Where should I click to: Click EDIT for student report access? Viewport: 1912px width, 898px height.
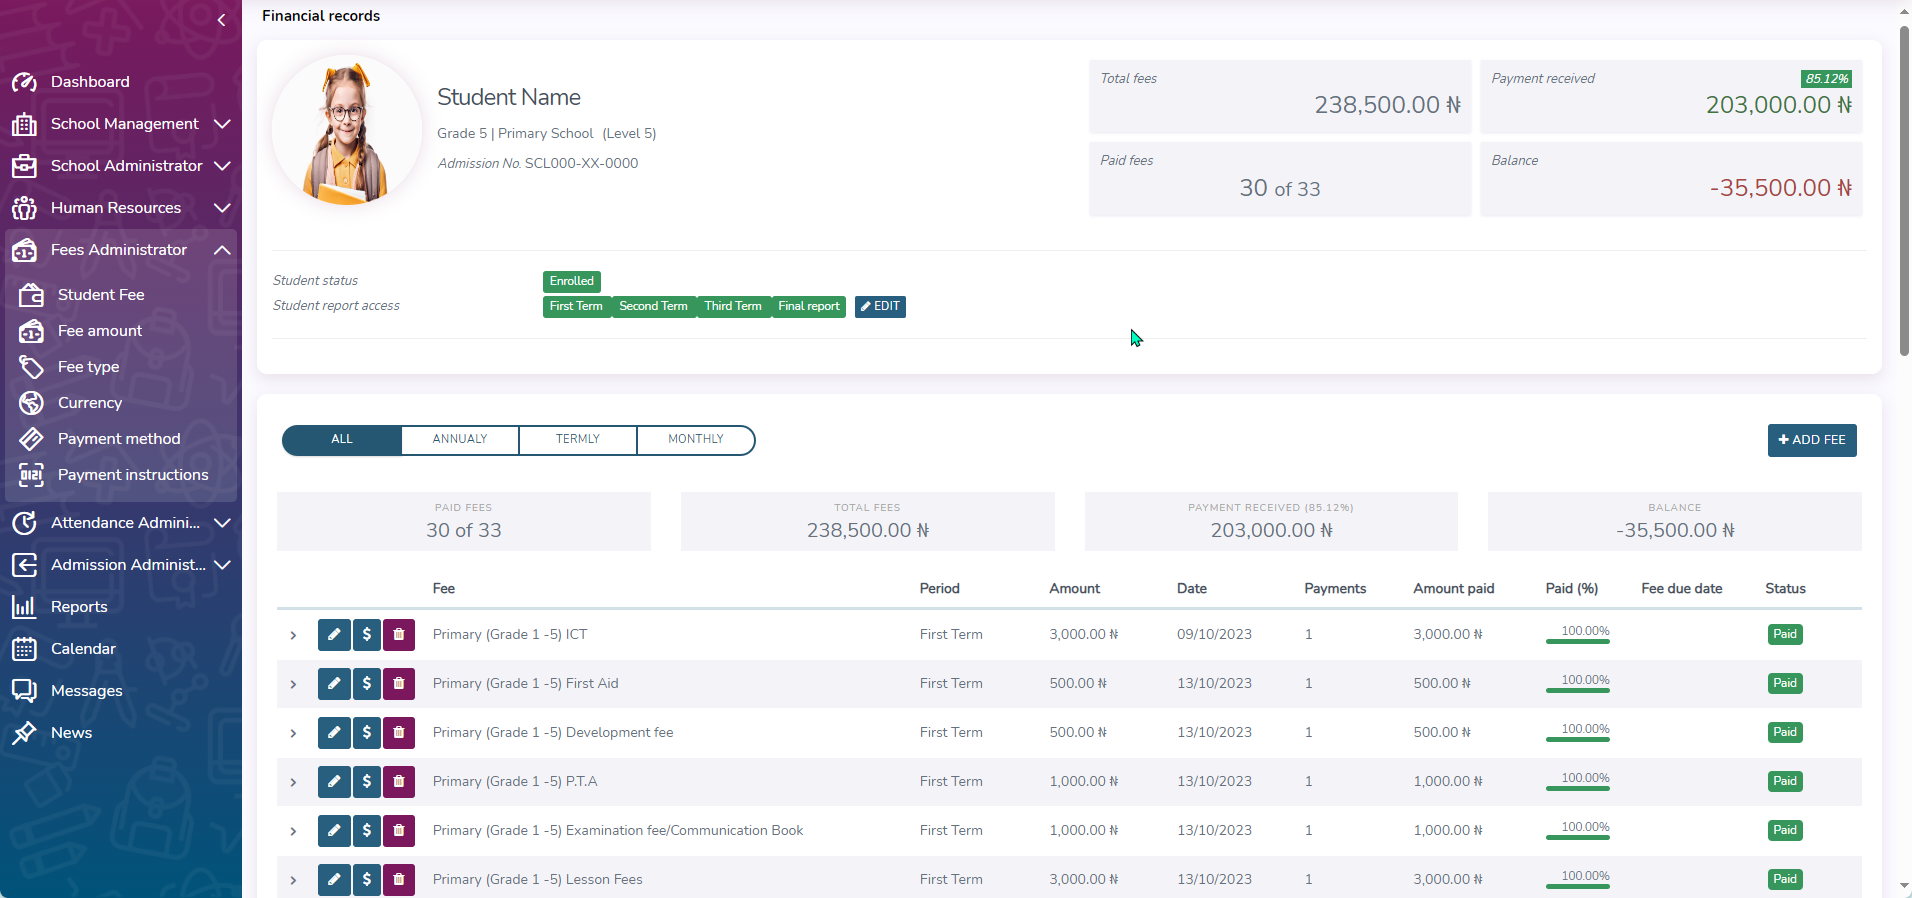(880, 306)
